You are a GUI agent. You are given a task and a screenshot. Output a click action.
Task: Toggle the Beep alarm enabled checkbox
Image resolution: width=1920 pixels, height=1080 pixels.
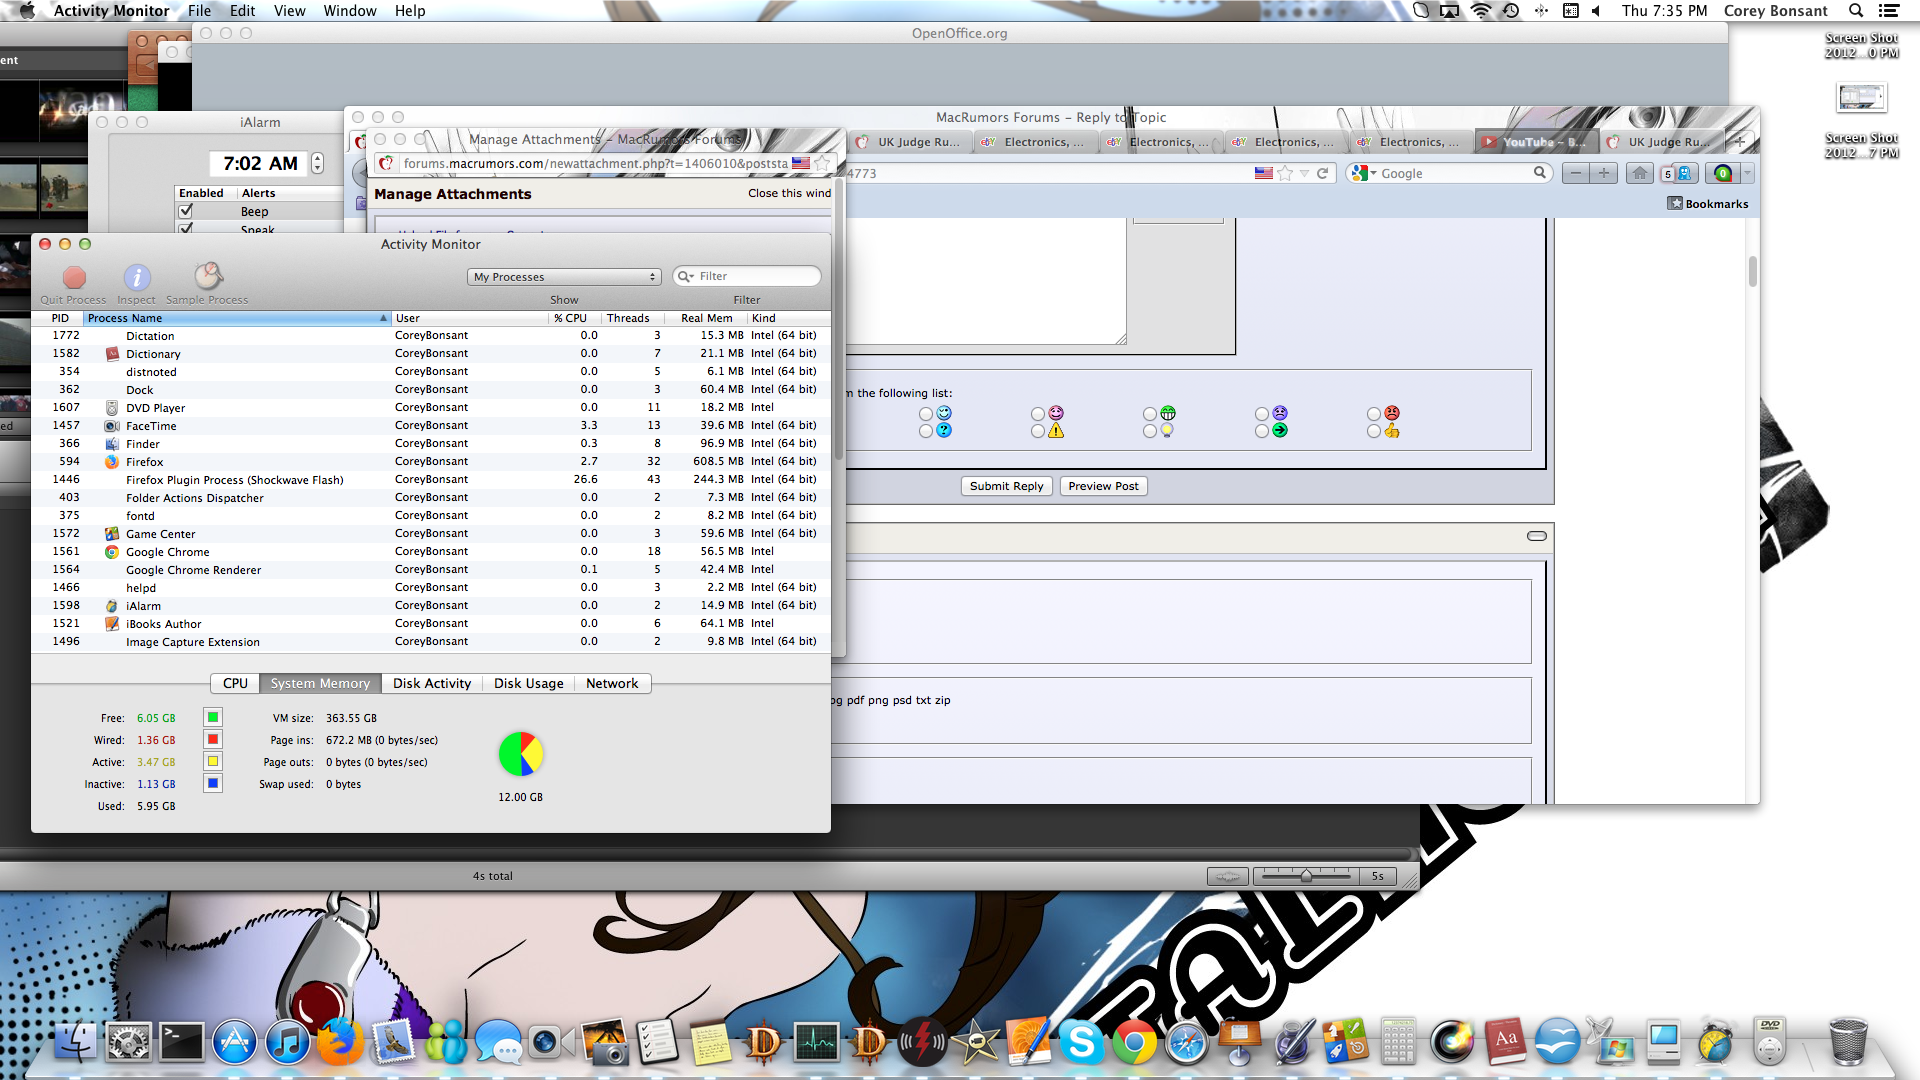tap(186, 211)
